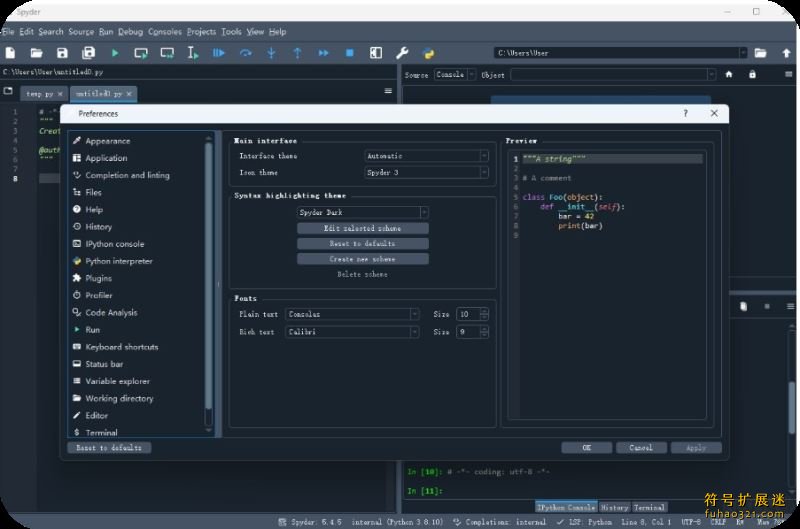This screenshot has height=529, width=800.
Task: Click browse tabs icon in editor
Action: 8,91
